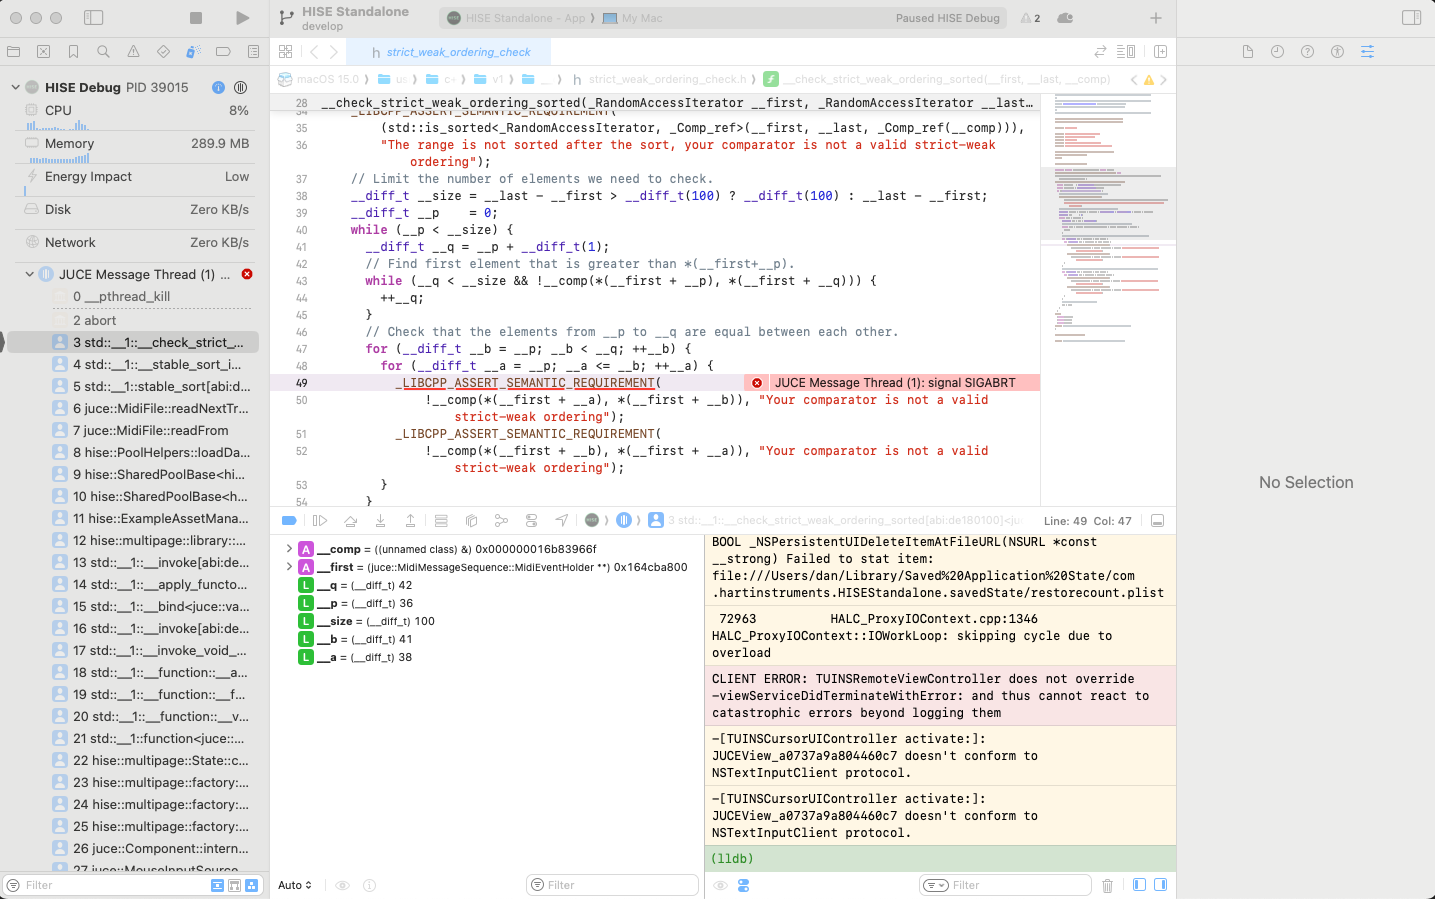Image resolution: width=1435 pixels, height=899 pixels.
Task: Clear console with trash icon
Action: click(x=1107, y=885)
